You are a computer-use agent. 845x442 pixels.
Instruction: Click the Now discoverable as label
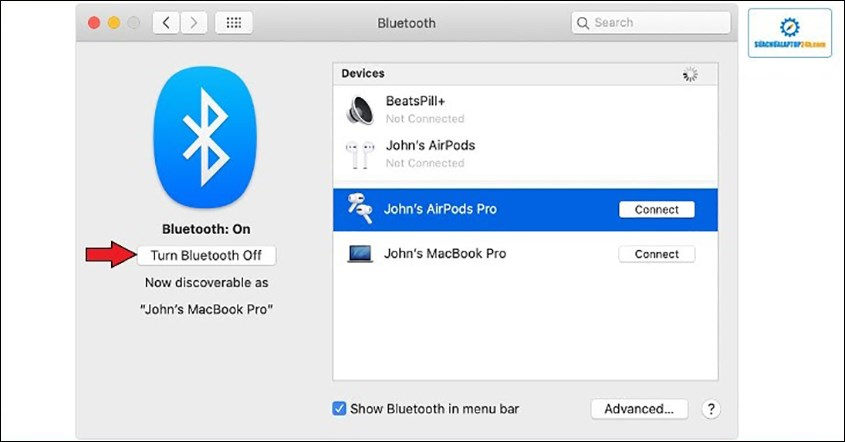pyautogui.click(x=206, y=282)
